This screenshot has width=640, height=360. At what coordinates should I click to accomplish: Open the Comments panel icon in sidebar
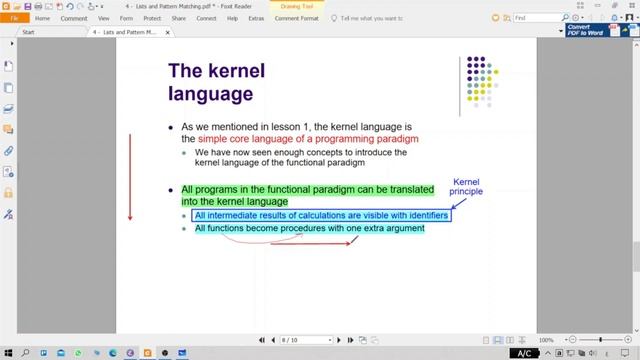(x=8, y=130)
